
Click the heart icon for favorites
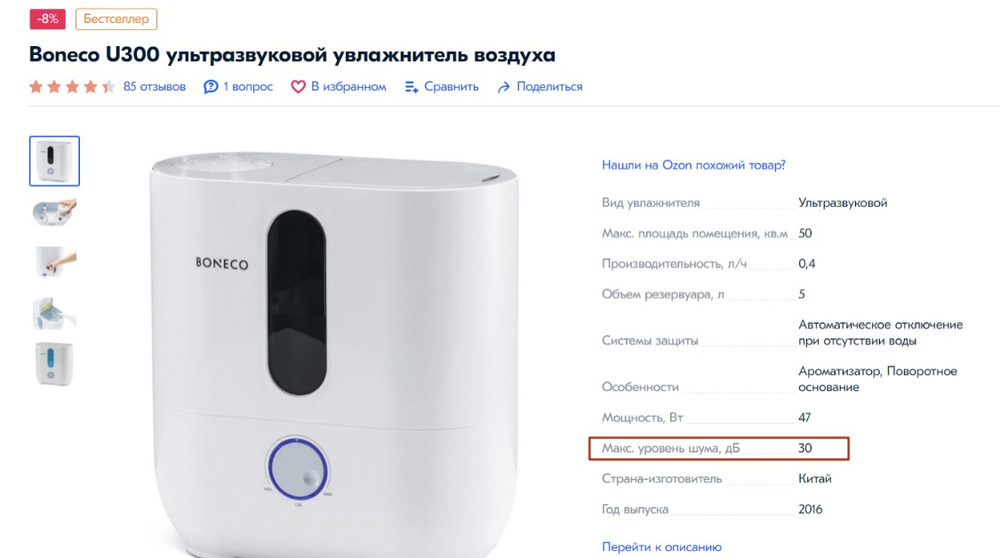point(298,87)
